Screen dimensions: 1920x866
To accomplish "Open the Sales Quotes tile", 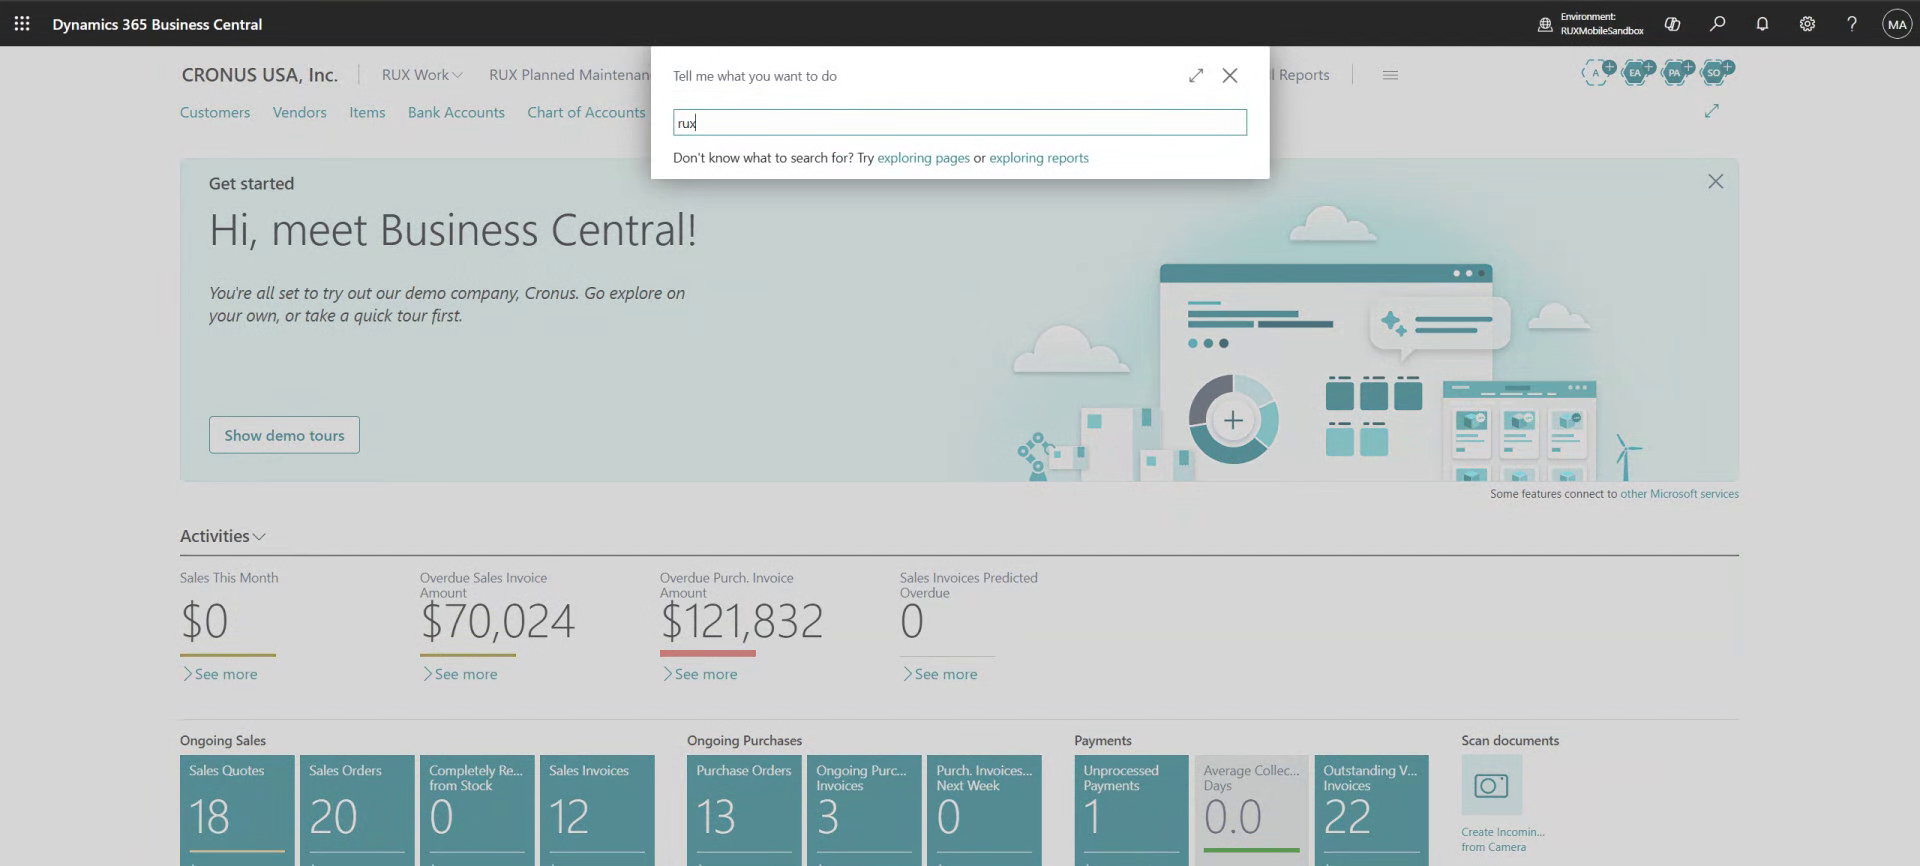I will pyautogui.click(x=237, y=810).
